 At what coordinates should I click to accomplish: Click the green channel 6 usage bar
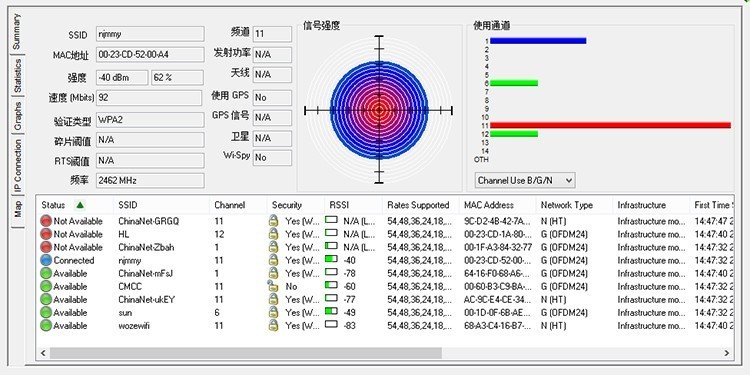[x=514, y=83]
